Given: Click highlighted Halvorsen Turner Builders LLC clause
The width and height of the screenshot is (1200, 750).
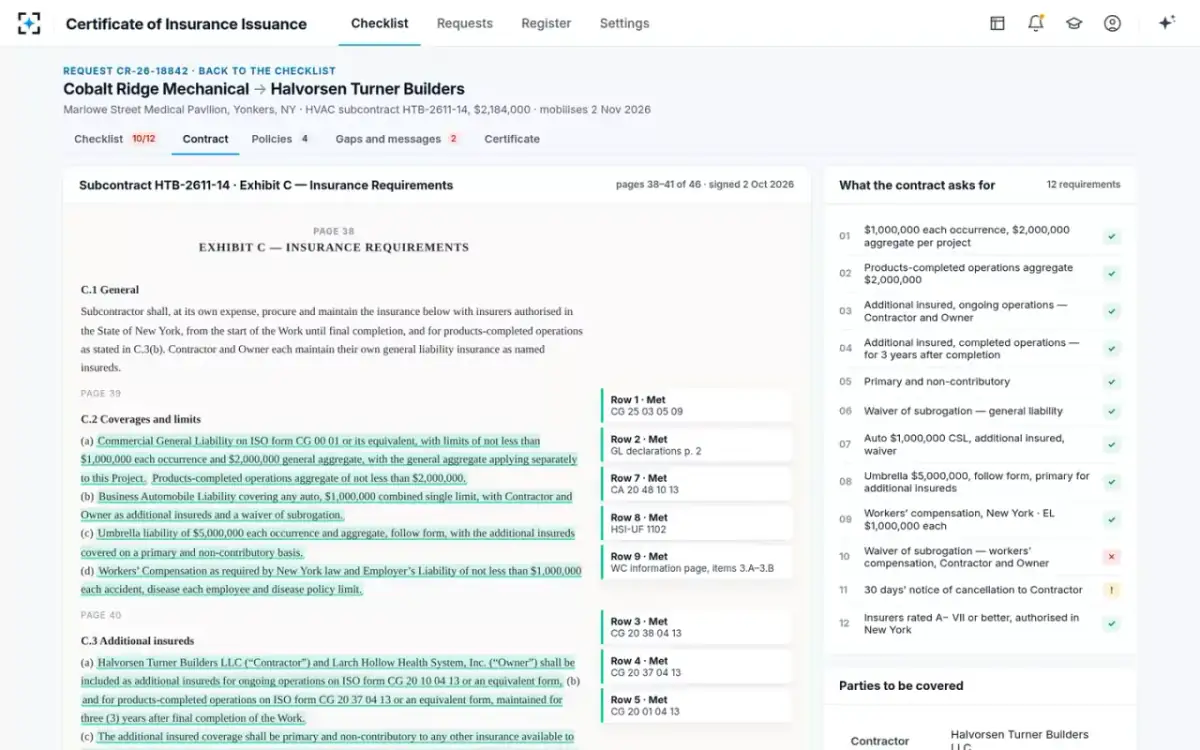Looking at the screenshot, I should tap(328, 671).
